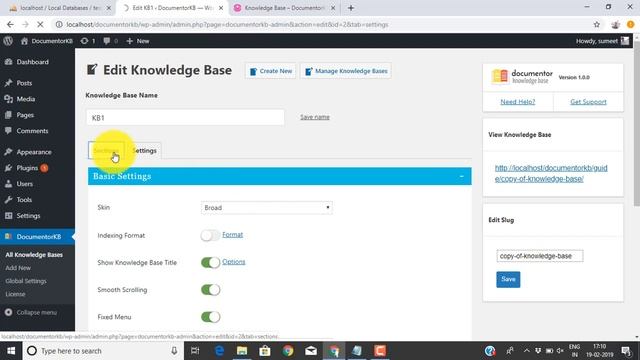Click the browser address bar

(x=322, y=24)
